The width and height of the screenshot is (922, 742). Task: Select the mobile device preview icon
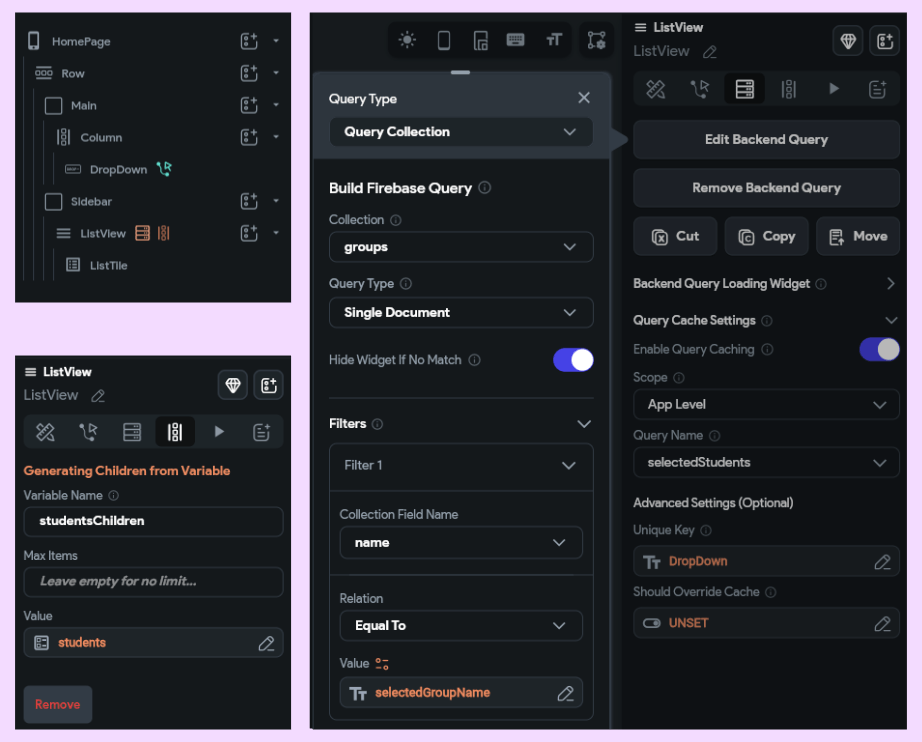(444, 40)
